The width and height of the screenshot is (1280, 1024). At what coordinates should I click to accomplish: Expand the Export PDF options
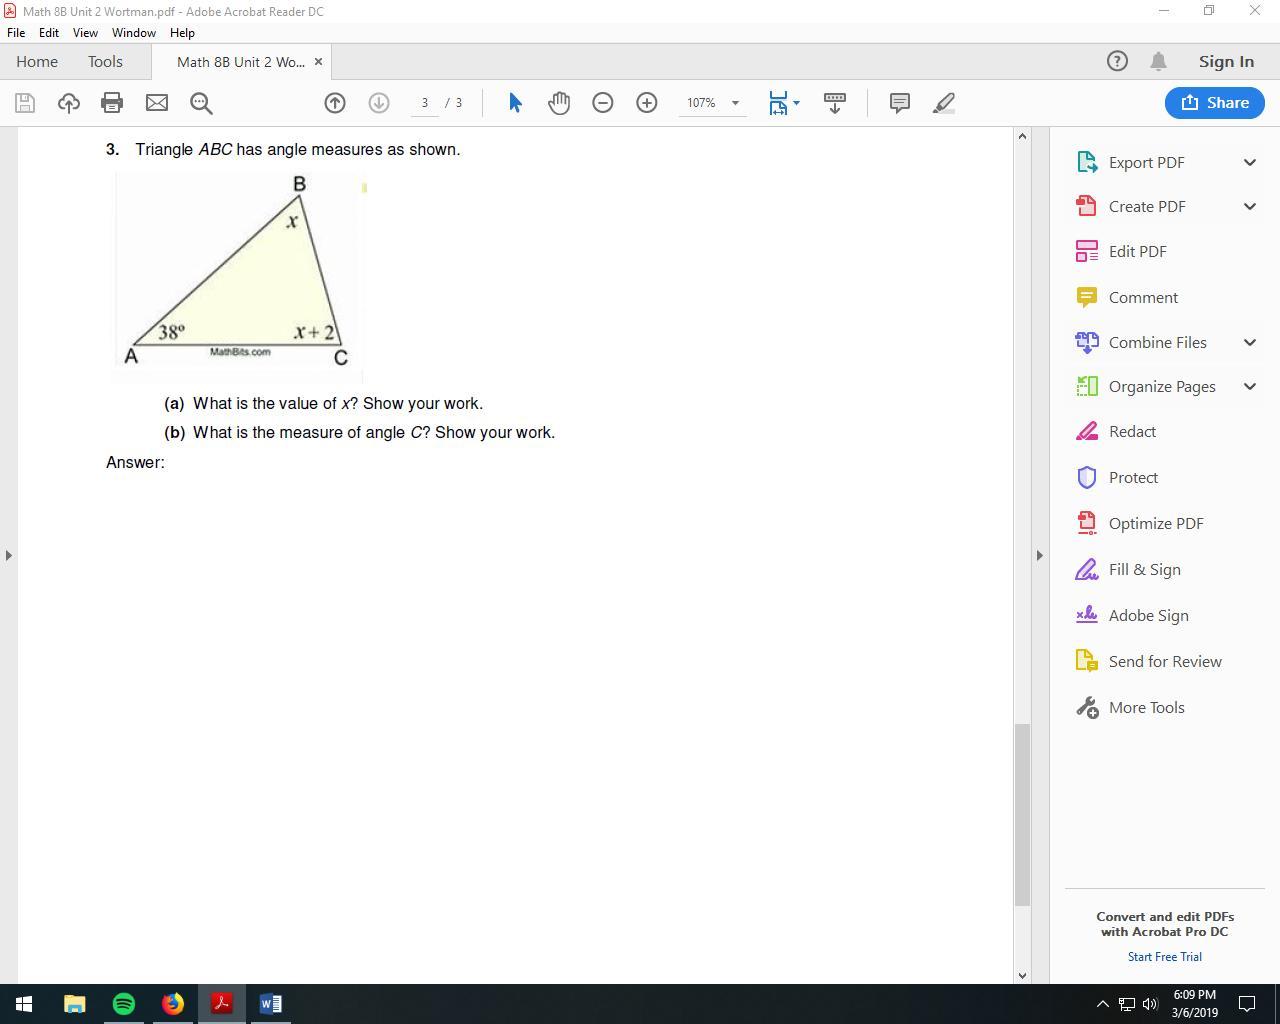tap(1249, 162)
